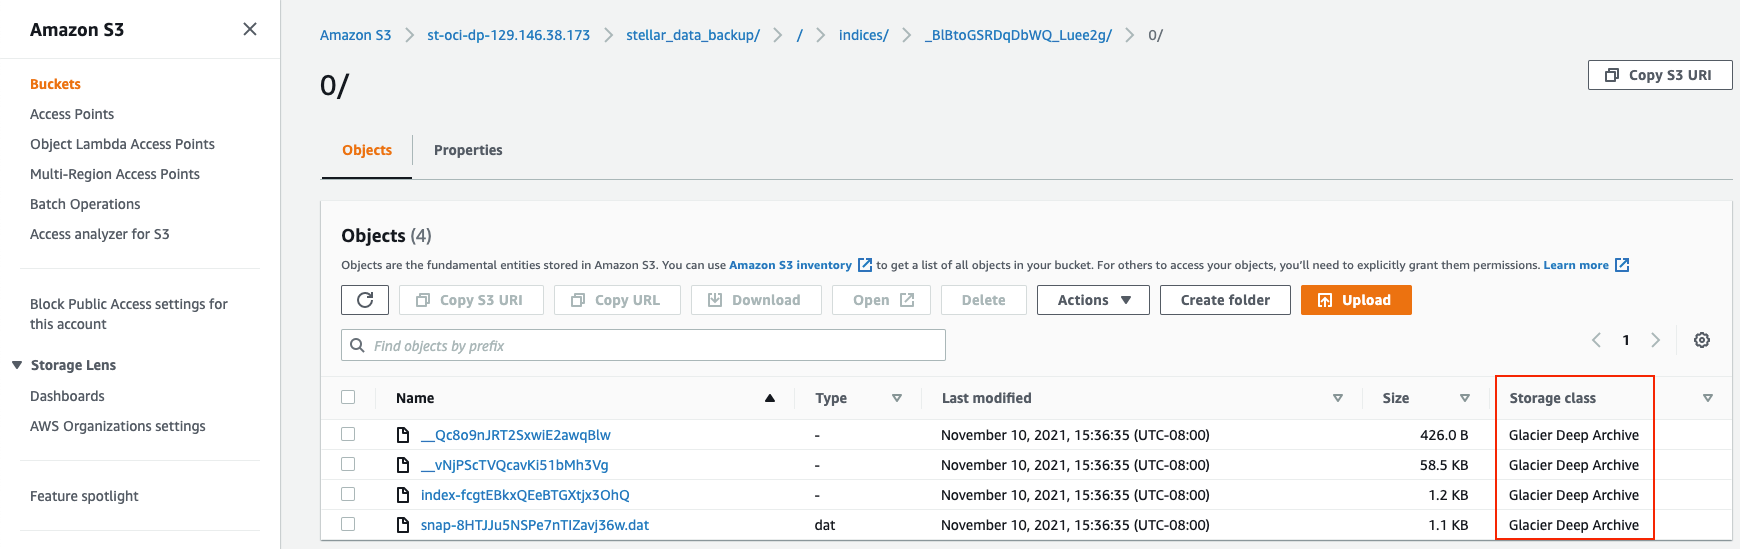Viewport: 1740px width, 549px height.
Task: Click the previous page arrow in pagination
Action: [x=1597, y=340]
